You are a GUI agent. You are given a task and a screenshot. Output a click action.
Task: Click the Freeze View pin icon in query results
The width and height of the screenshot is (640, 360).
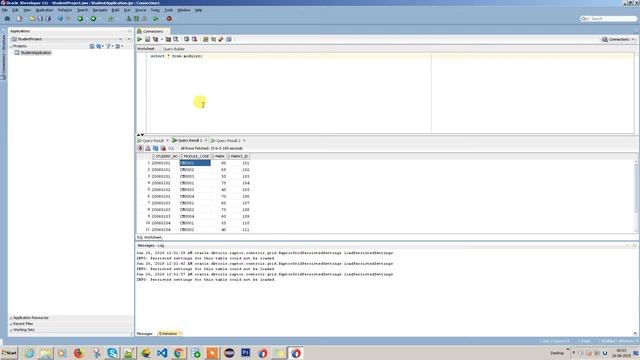click(x=140, y=148)
